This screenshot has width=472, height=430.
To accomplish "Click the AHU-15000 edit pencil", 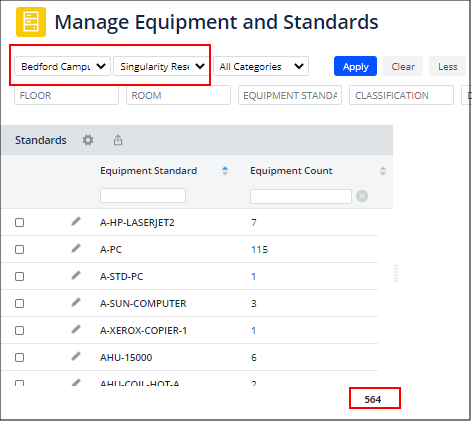I will click(x=76, y=356).
